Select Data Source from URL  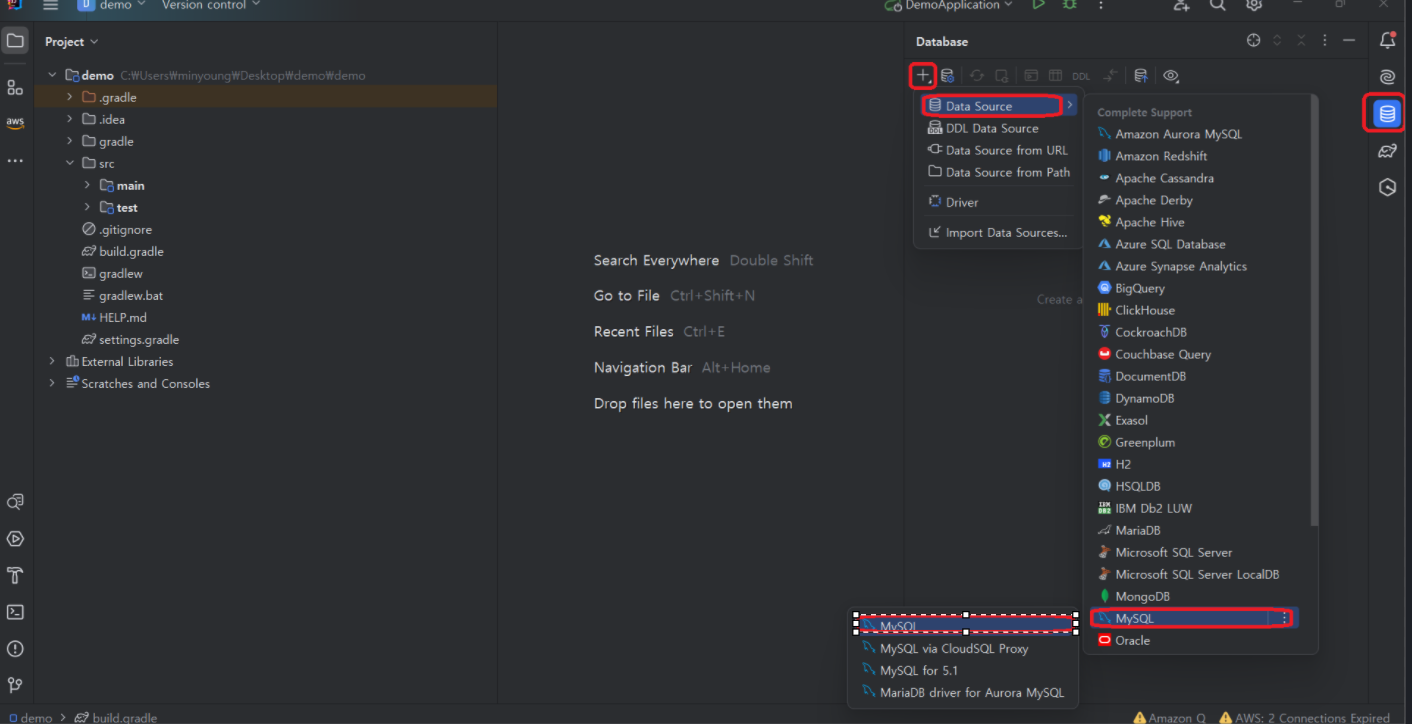[x=998, y=150]
